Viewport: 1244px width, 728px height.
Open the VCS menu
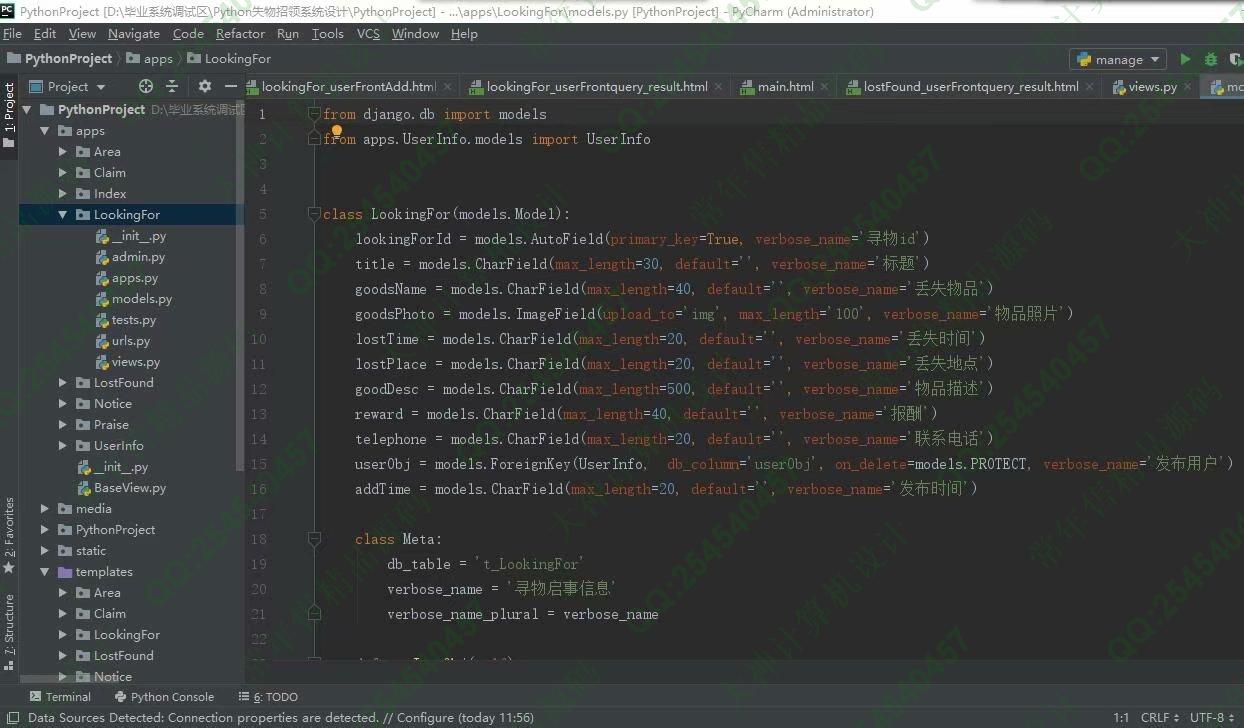368,34
